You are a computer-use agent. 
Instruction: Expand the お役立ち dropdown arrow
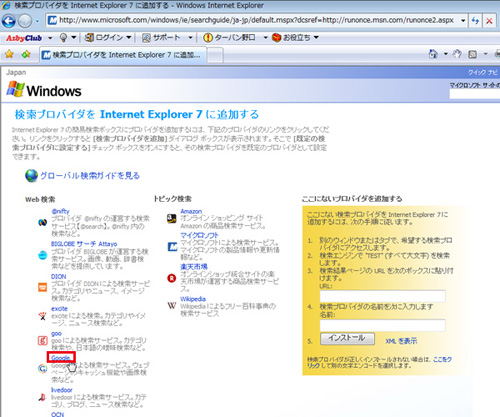coord(316,37)
